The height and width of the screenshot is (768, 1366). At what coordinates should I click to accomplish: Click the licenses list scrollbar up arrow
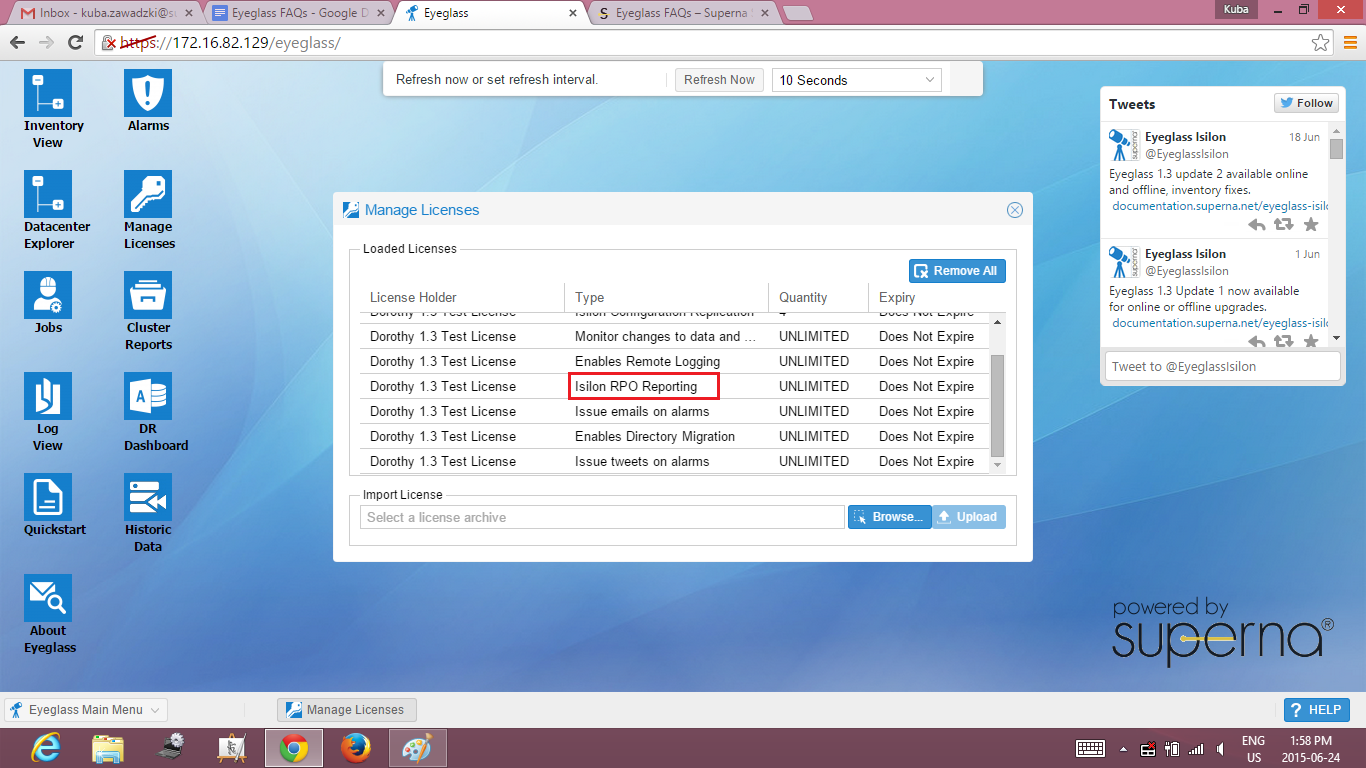point(996,322)
